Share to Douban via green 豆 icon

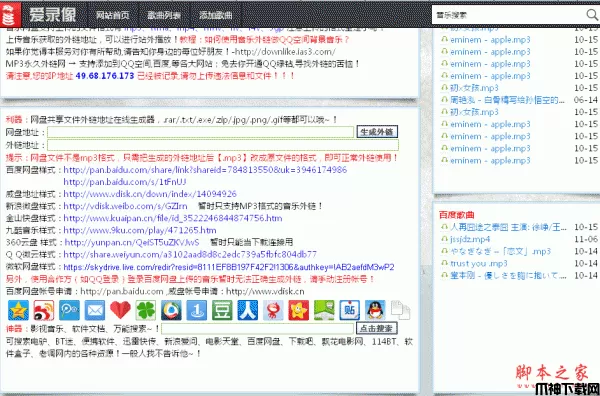point(222,310)
